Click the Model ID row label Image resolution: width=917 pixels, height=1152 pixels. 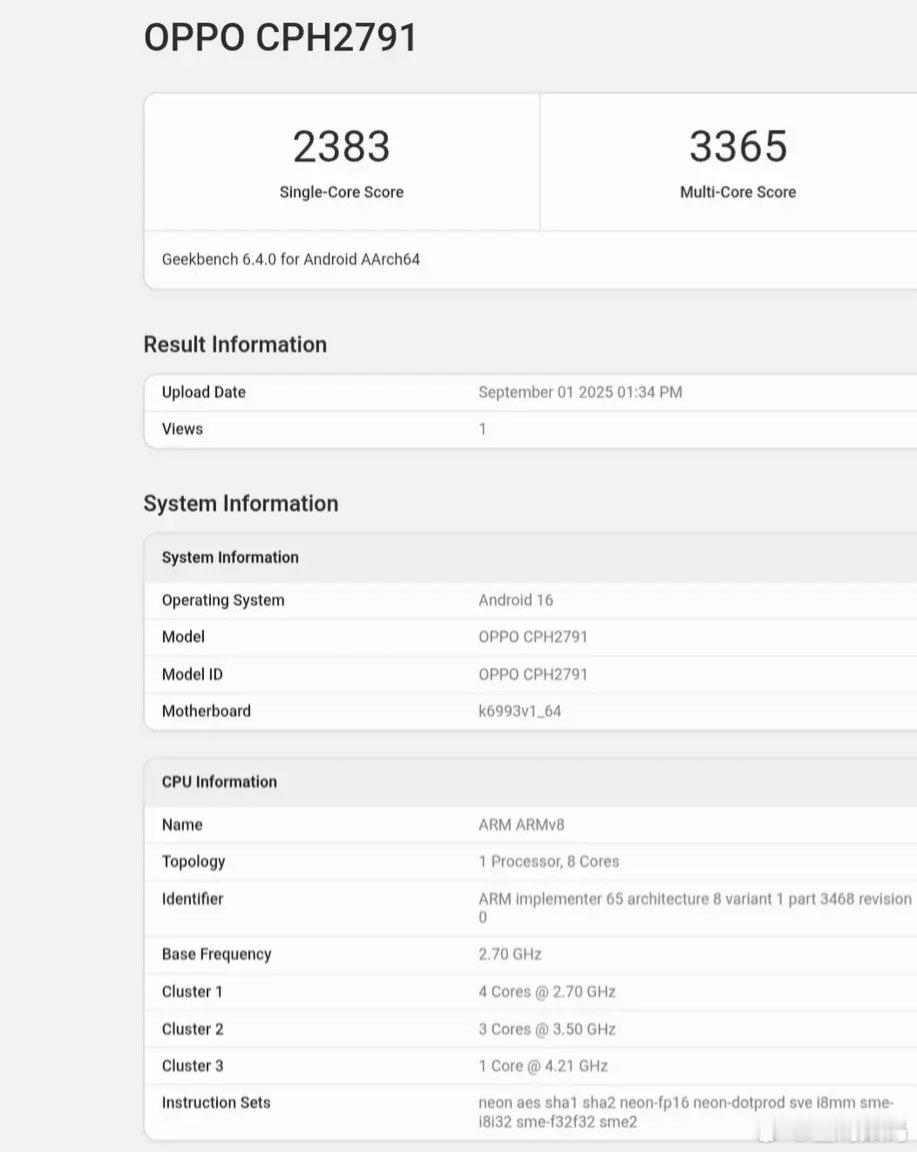click(192, 674)
